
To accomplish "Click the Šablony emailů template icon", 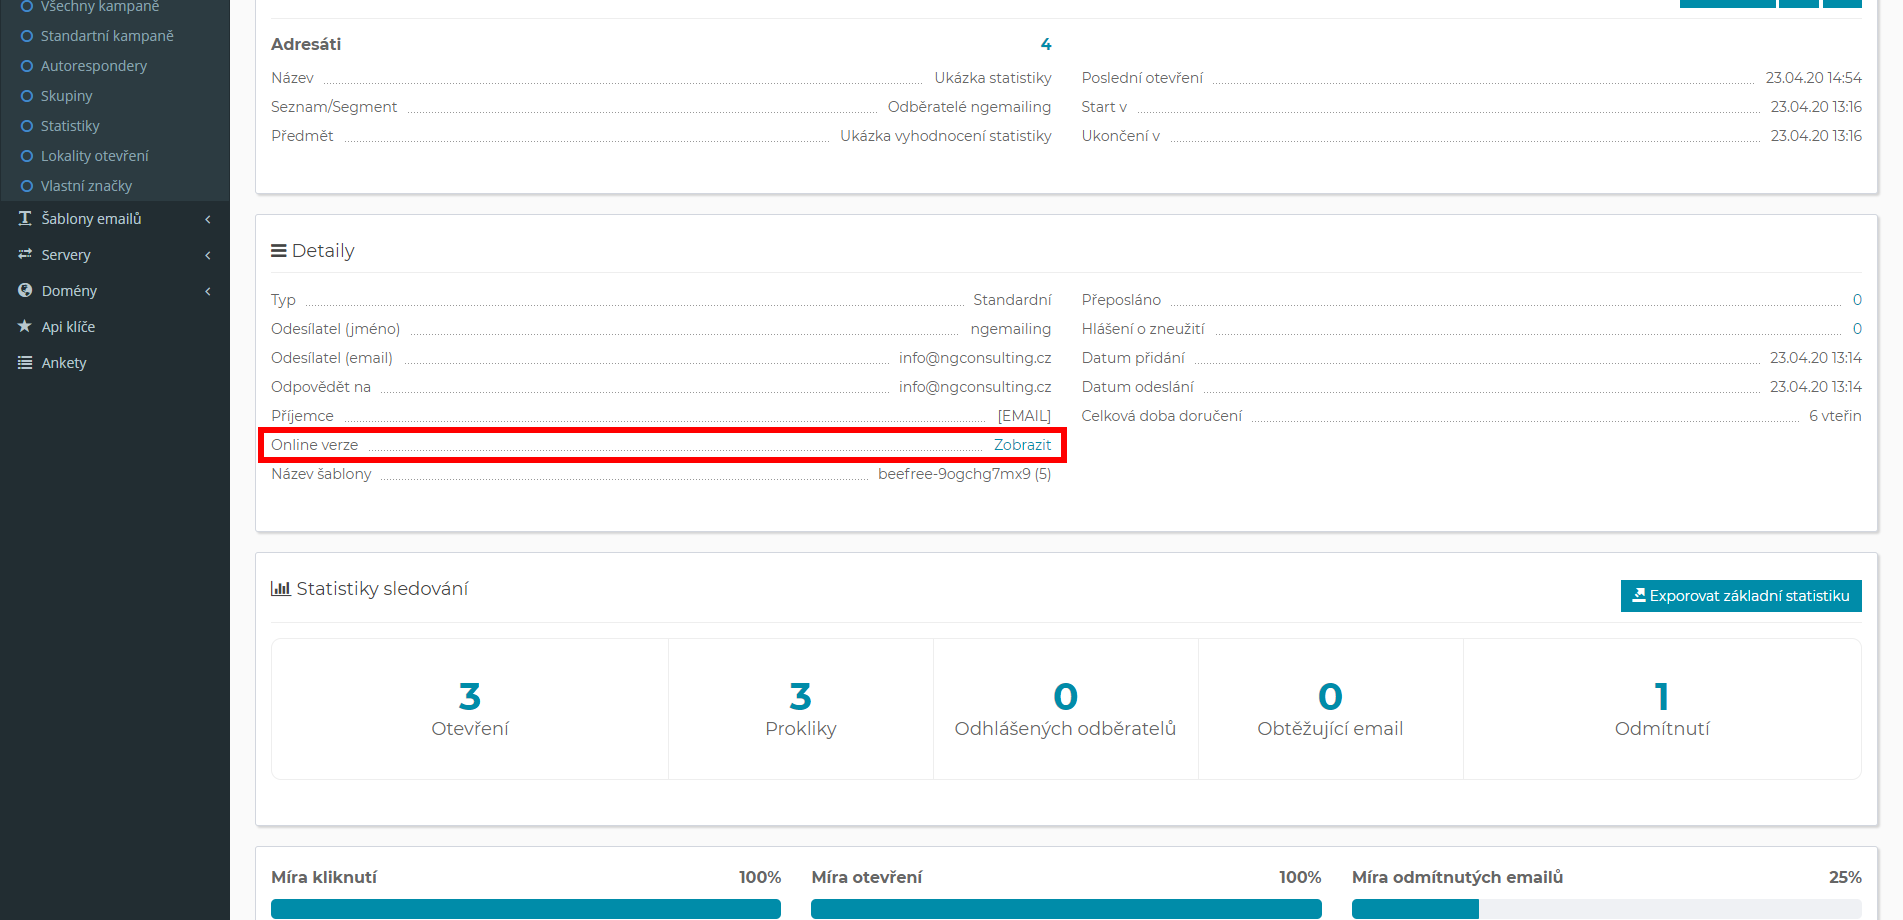I will (25, 218).
